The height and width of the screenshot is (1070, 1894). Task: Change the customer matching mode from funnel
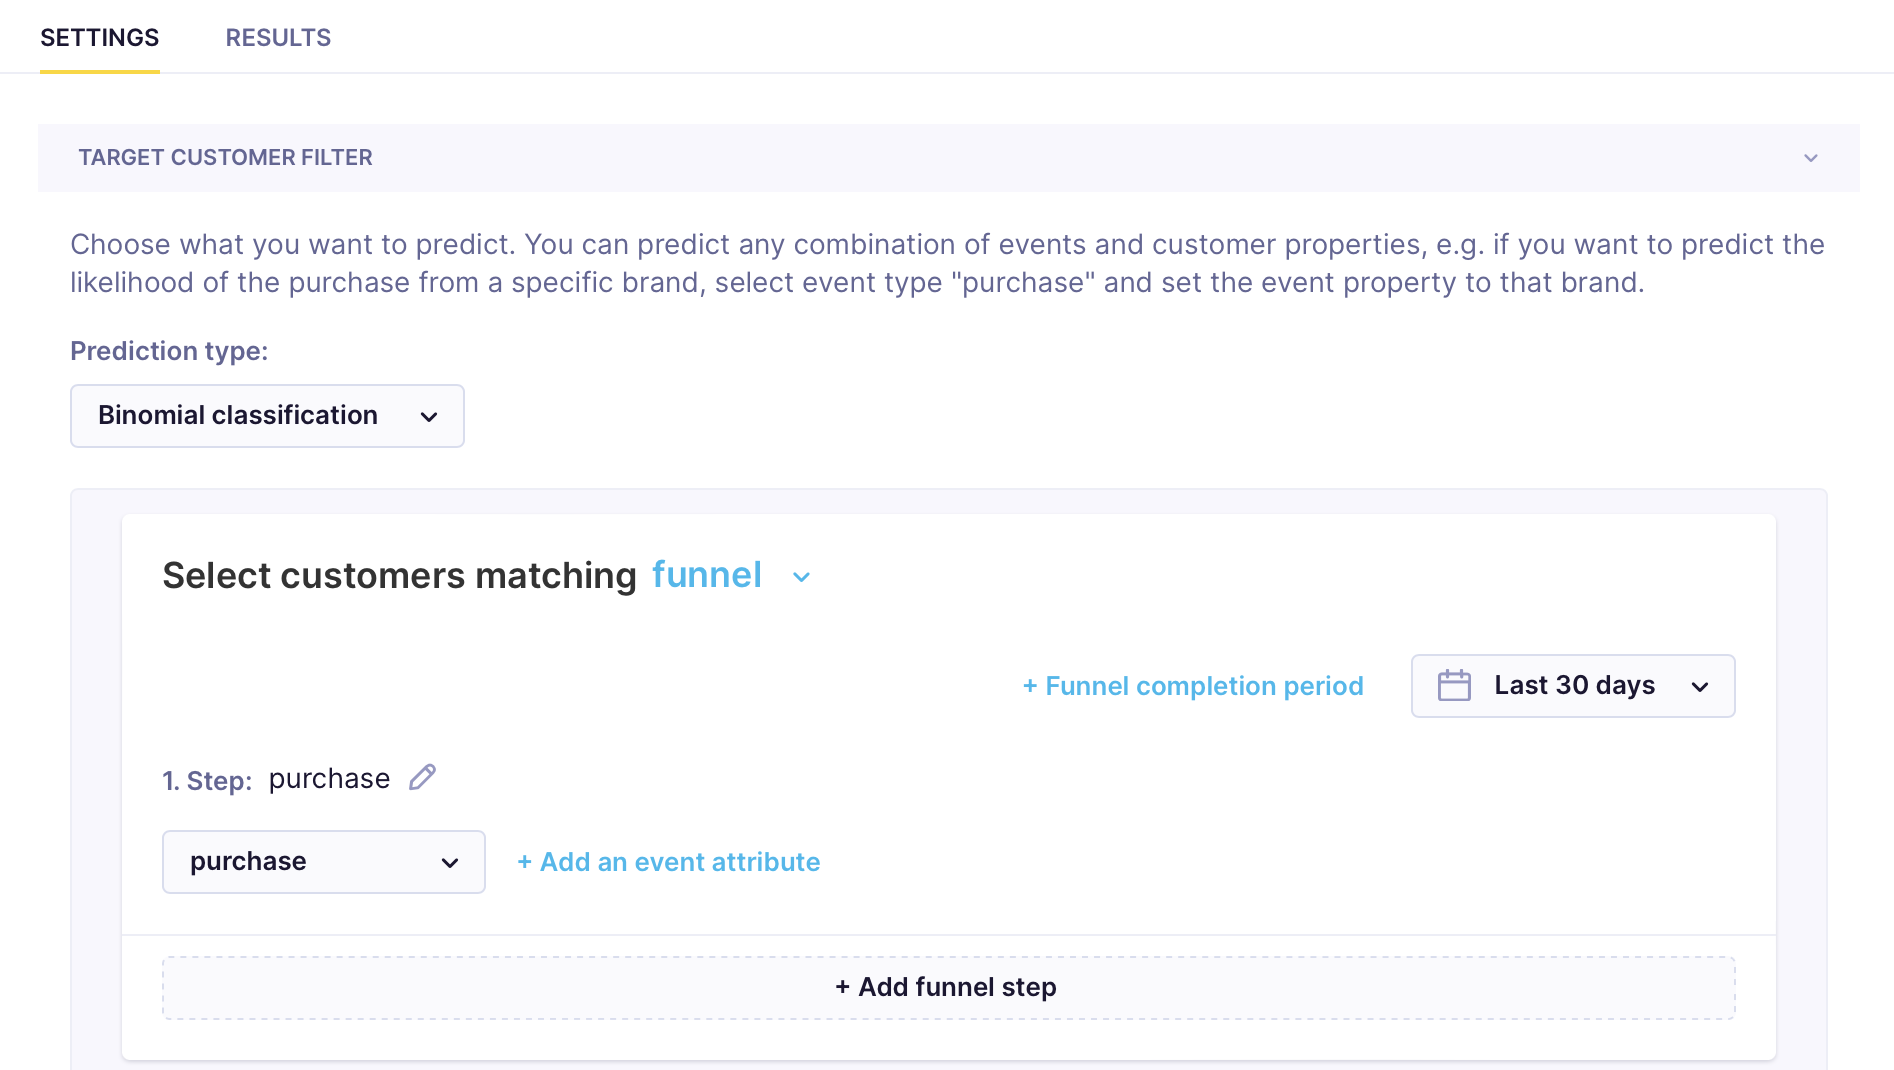tap(707, 575)
